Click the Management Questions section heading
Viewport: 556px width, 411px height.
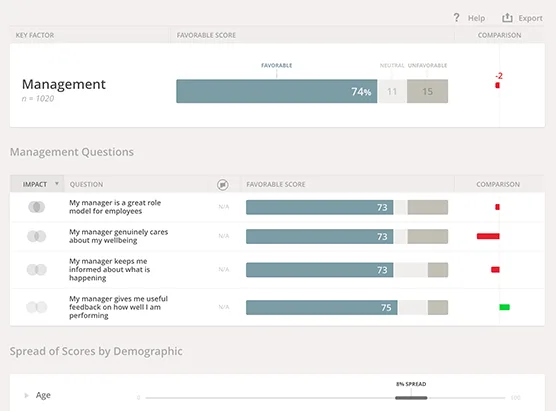coord(72,152)
